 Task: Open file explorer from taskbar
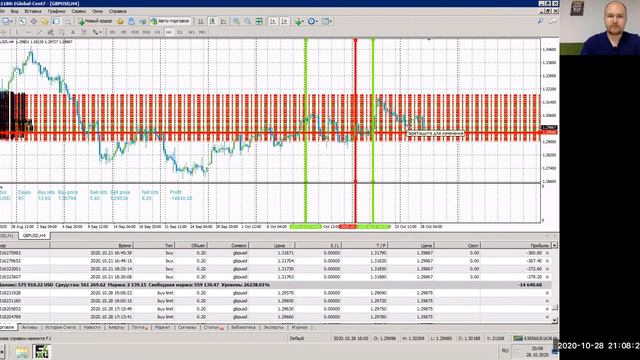click(x=22, y=352)
